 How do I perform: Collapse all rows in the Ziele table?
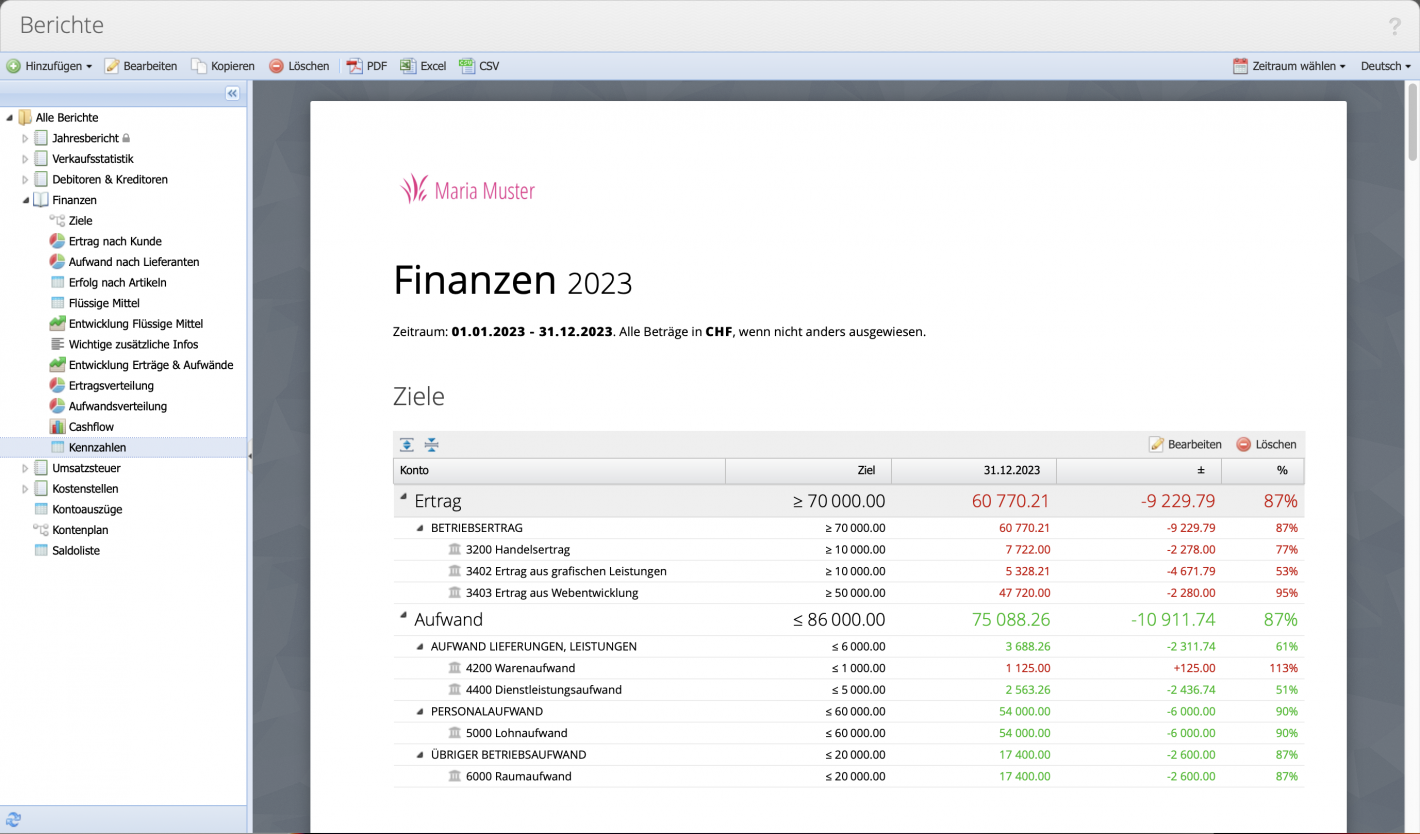[x=429, y=444]
